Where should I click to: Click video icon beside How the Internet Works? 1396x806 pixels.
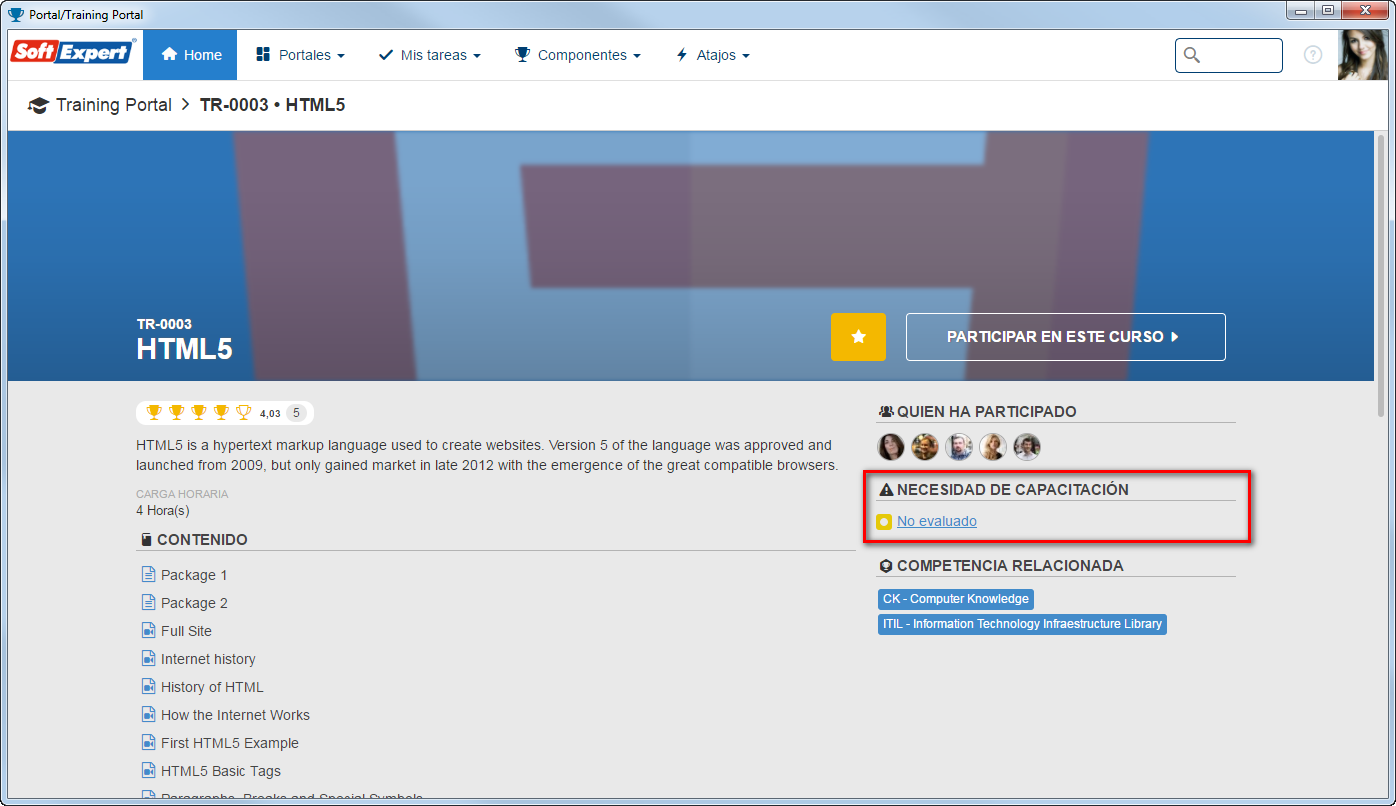148,714
